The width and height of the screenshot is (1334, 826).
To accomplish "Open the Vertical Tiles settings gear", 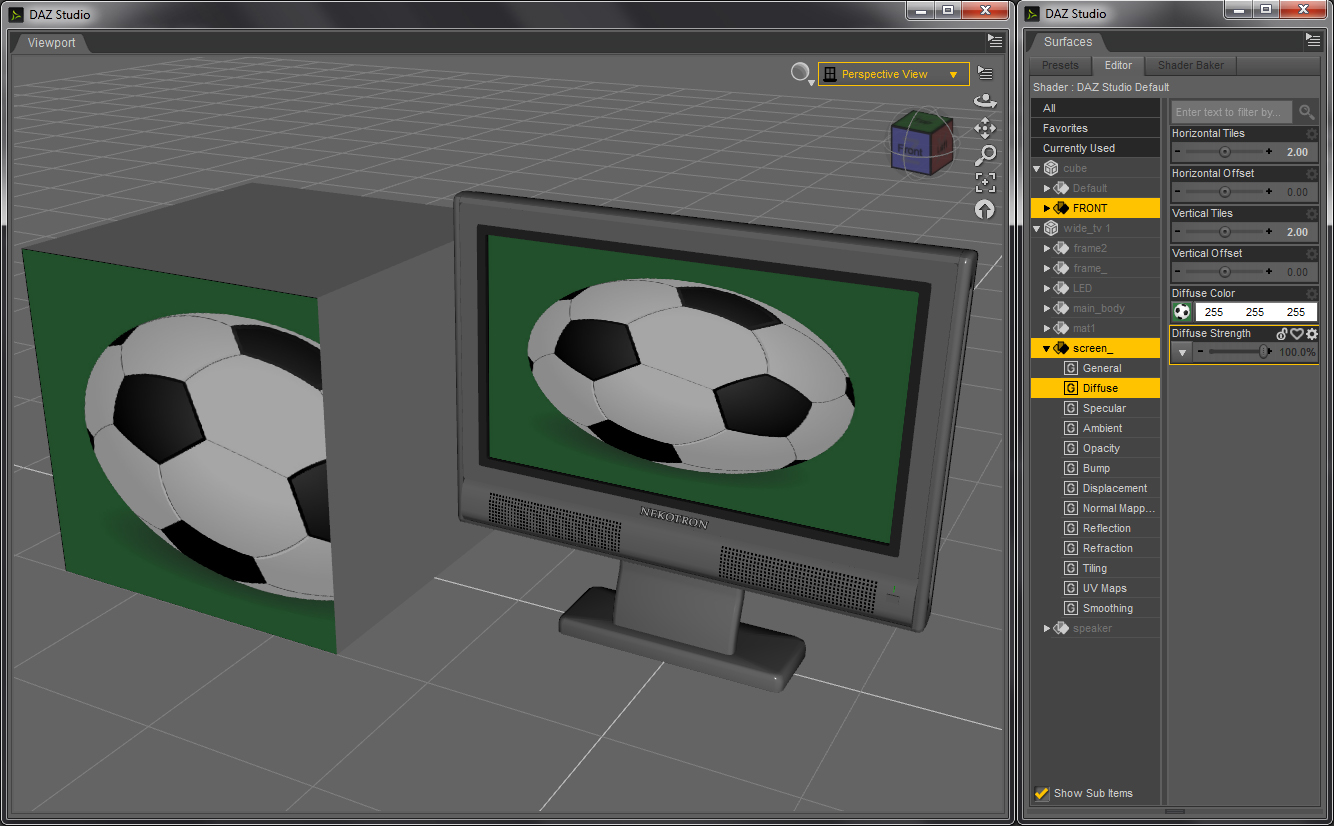I will 1311,213.
